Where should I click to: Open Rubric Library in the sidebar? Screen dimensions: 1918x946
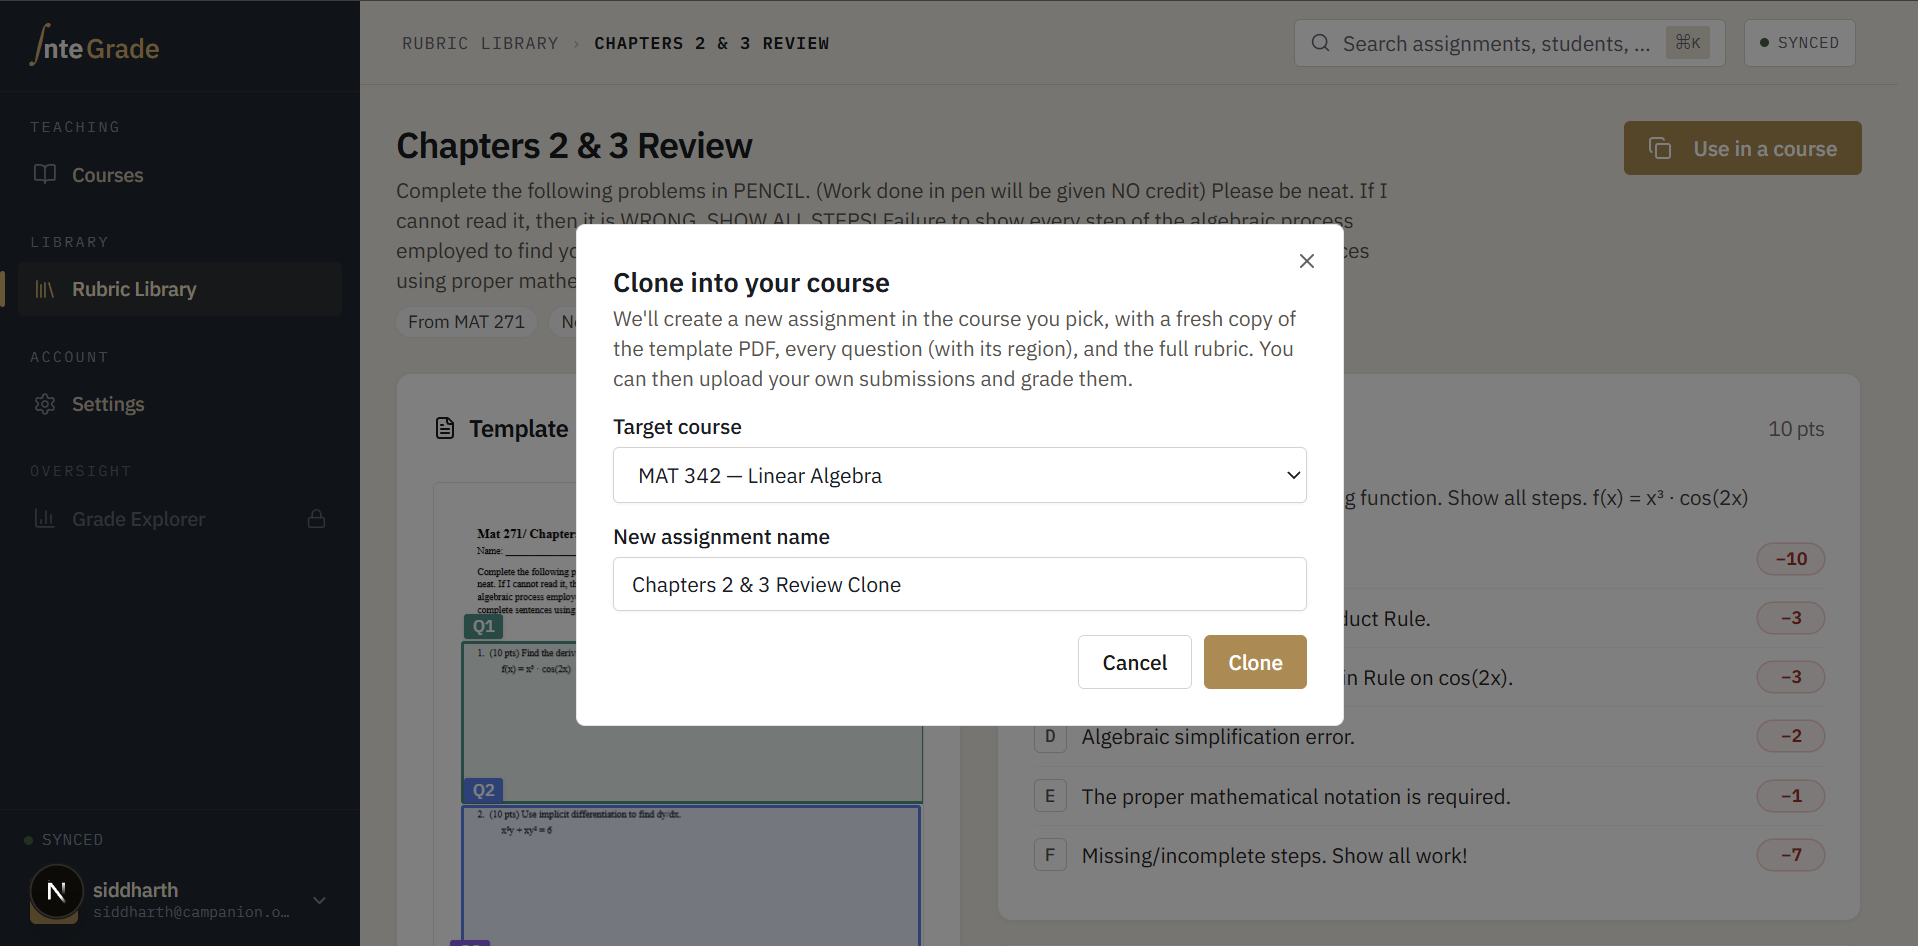pyautogui.click(x=180, y=289)
